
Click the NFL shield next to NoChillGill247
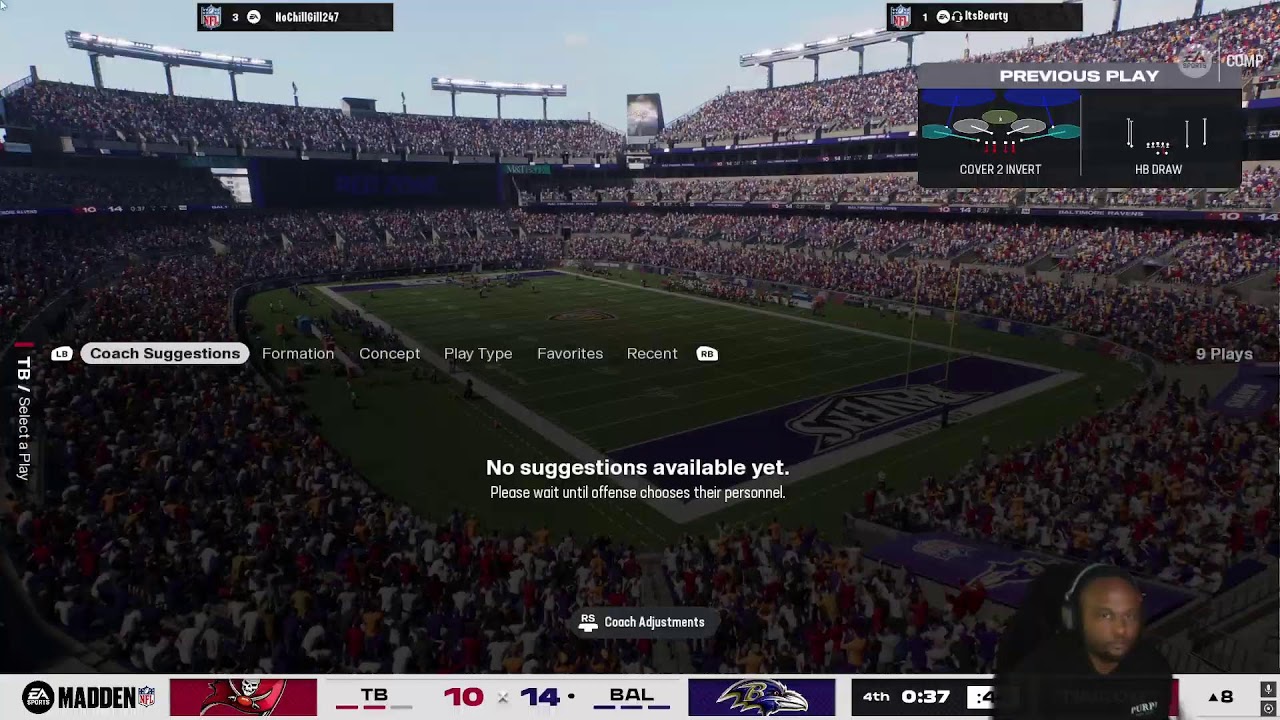point(210,17)
